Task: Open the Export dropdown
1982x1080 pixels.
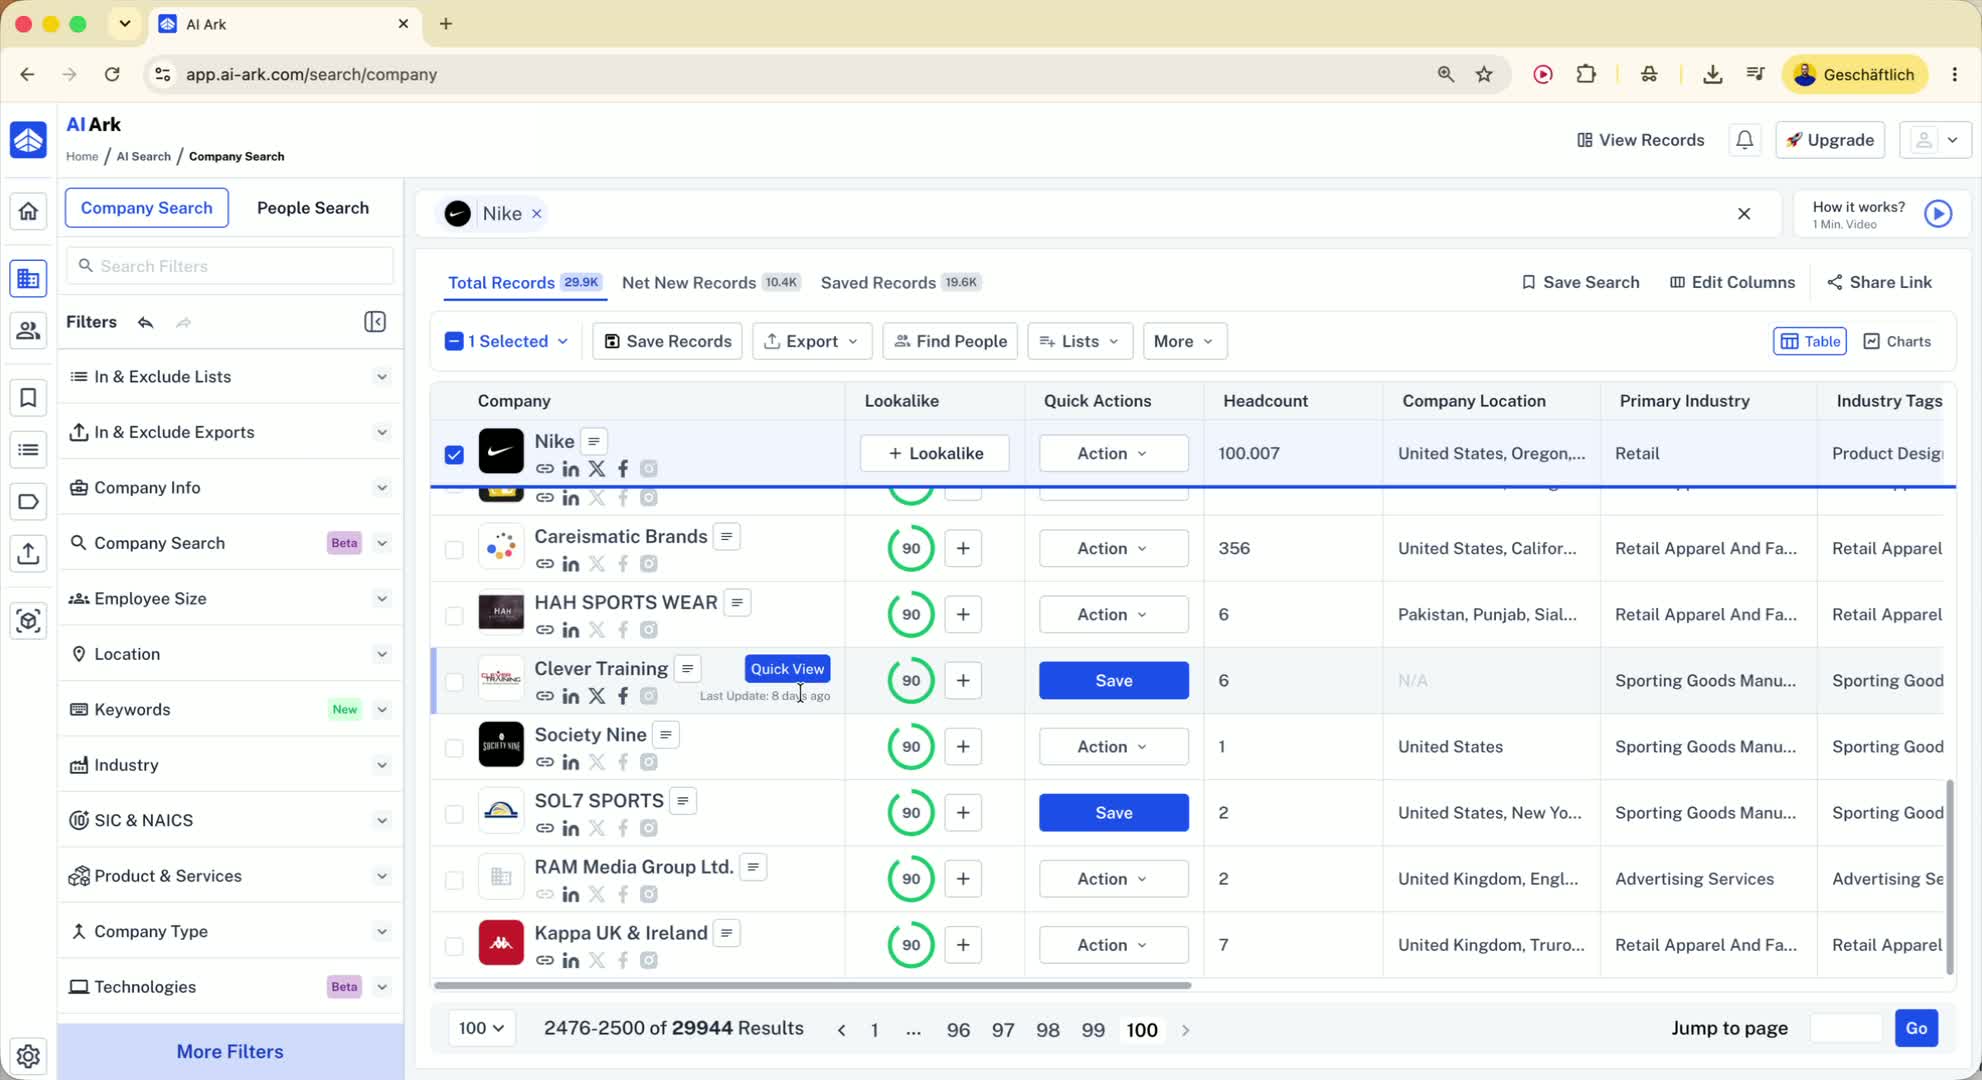Action: coord(812,341)
